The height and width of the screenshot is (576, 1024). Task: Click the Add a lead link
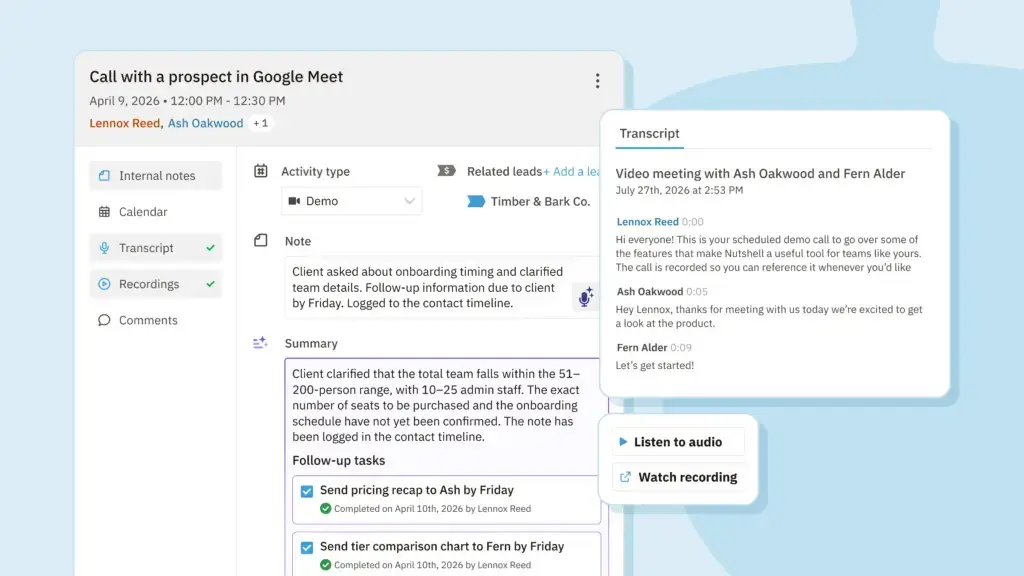(x=572, y=172)
